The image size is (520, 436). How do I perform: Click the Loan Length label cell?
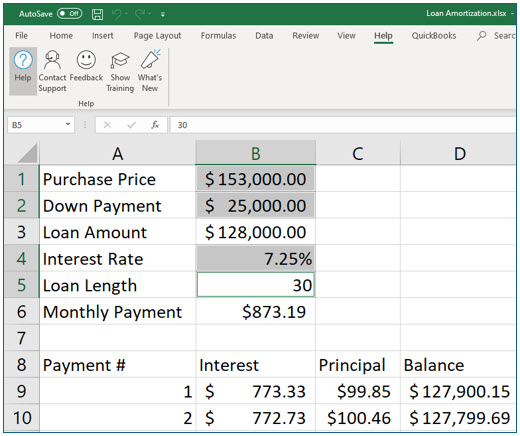(118, 285)
